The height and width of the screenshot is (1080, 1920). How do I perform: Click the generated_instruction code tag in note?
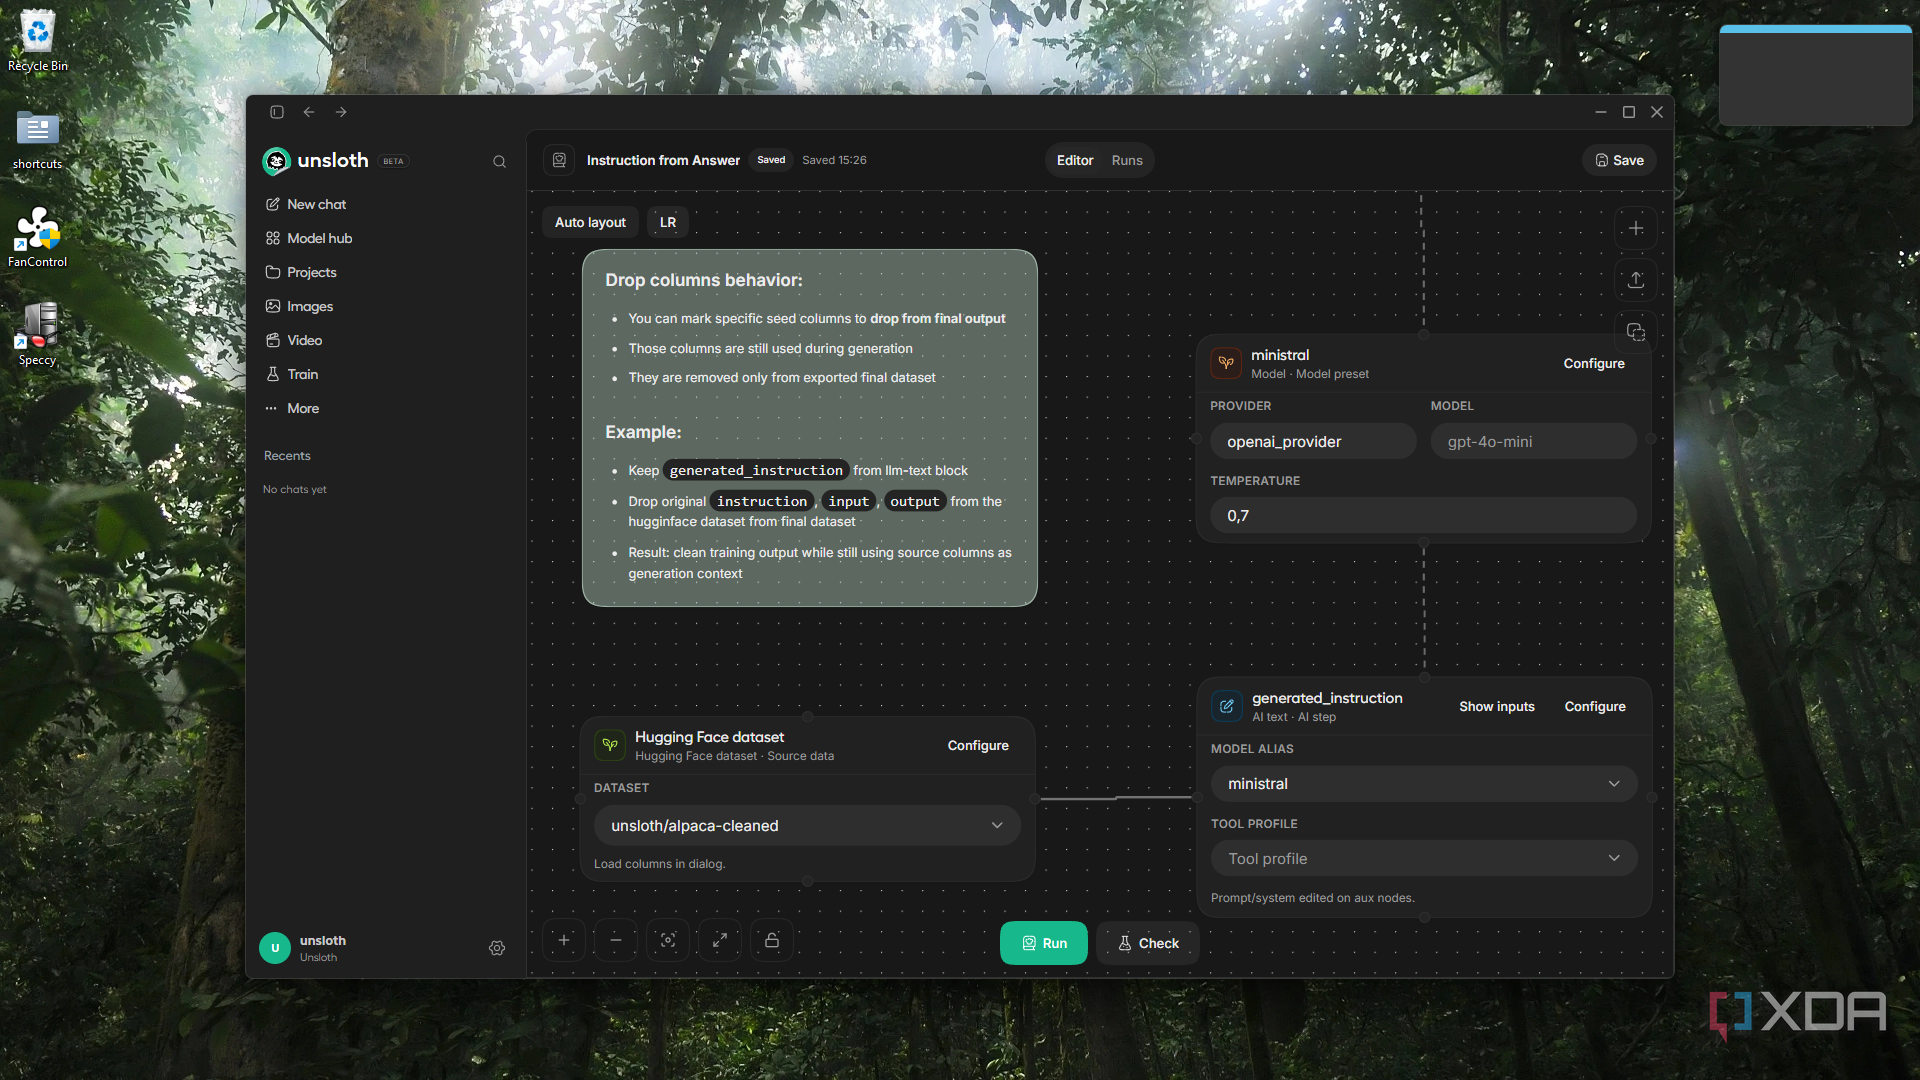point(756,470)
